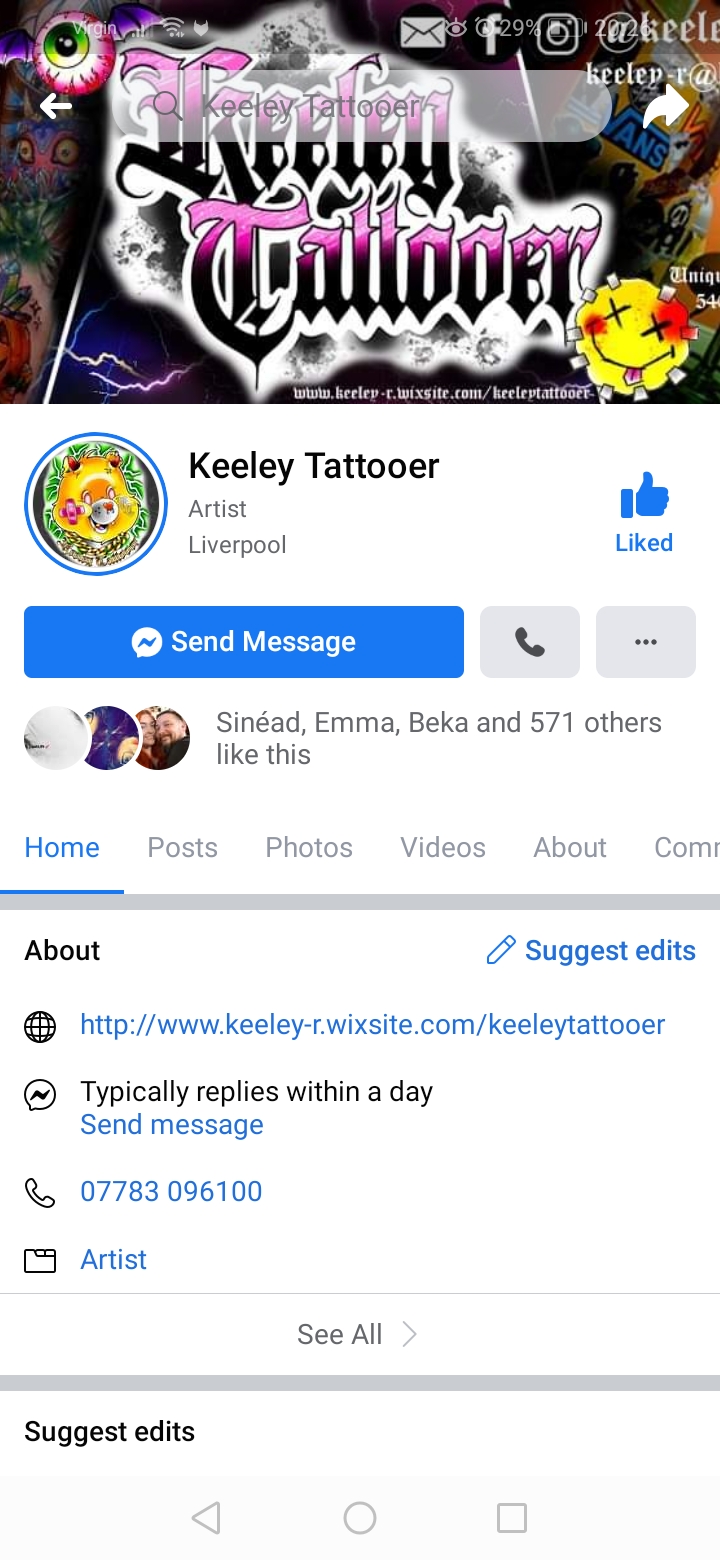
Task: Tap the globe website icon
Action: pos(40,1027)
